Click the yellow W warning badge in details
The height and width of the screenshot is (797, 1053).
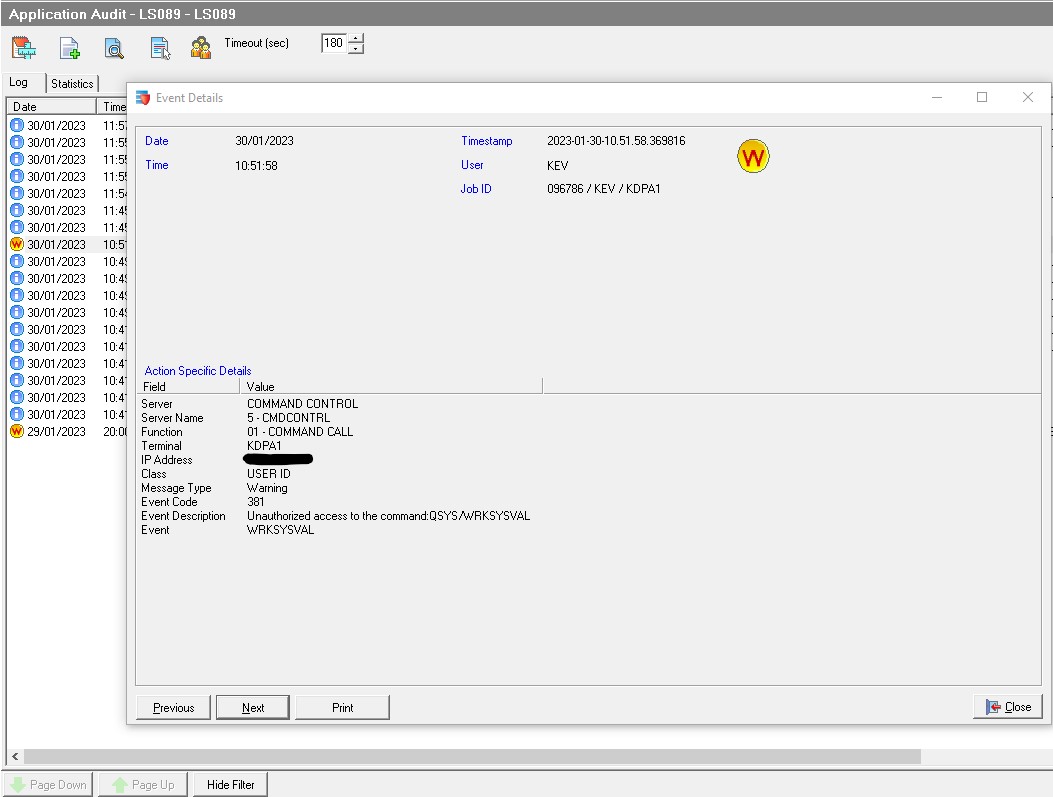pos(753,157)
